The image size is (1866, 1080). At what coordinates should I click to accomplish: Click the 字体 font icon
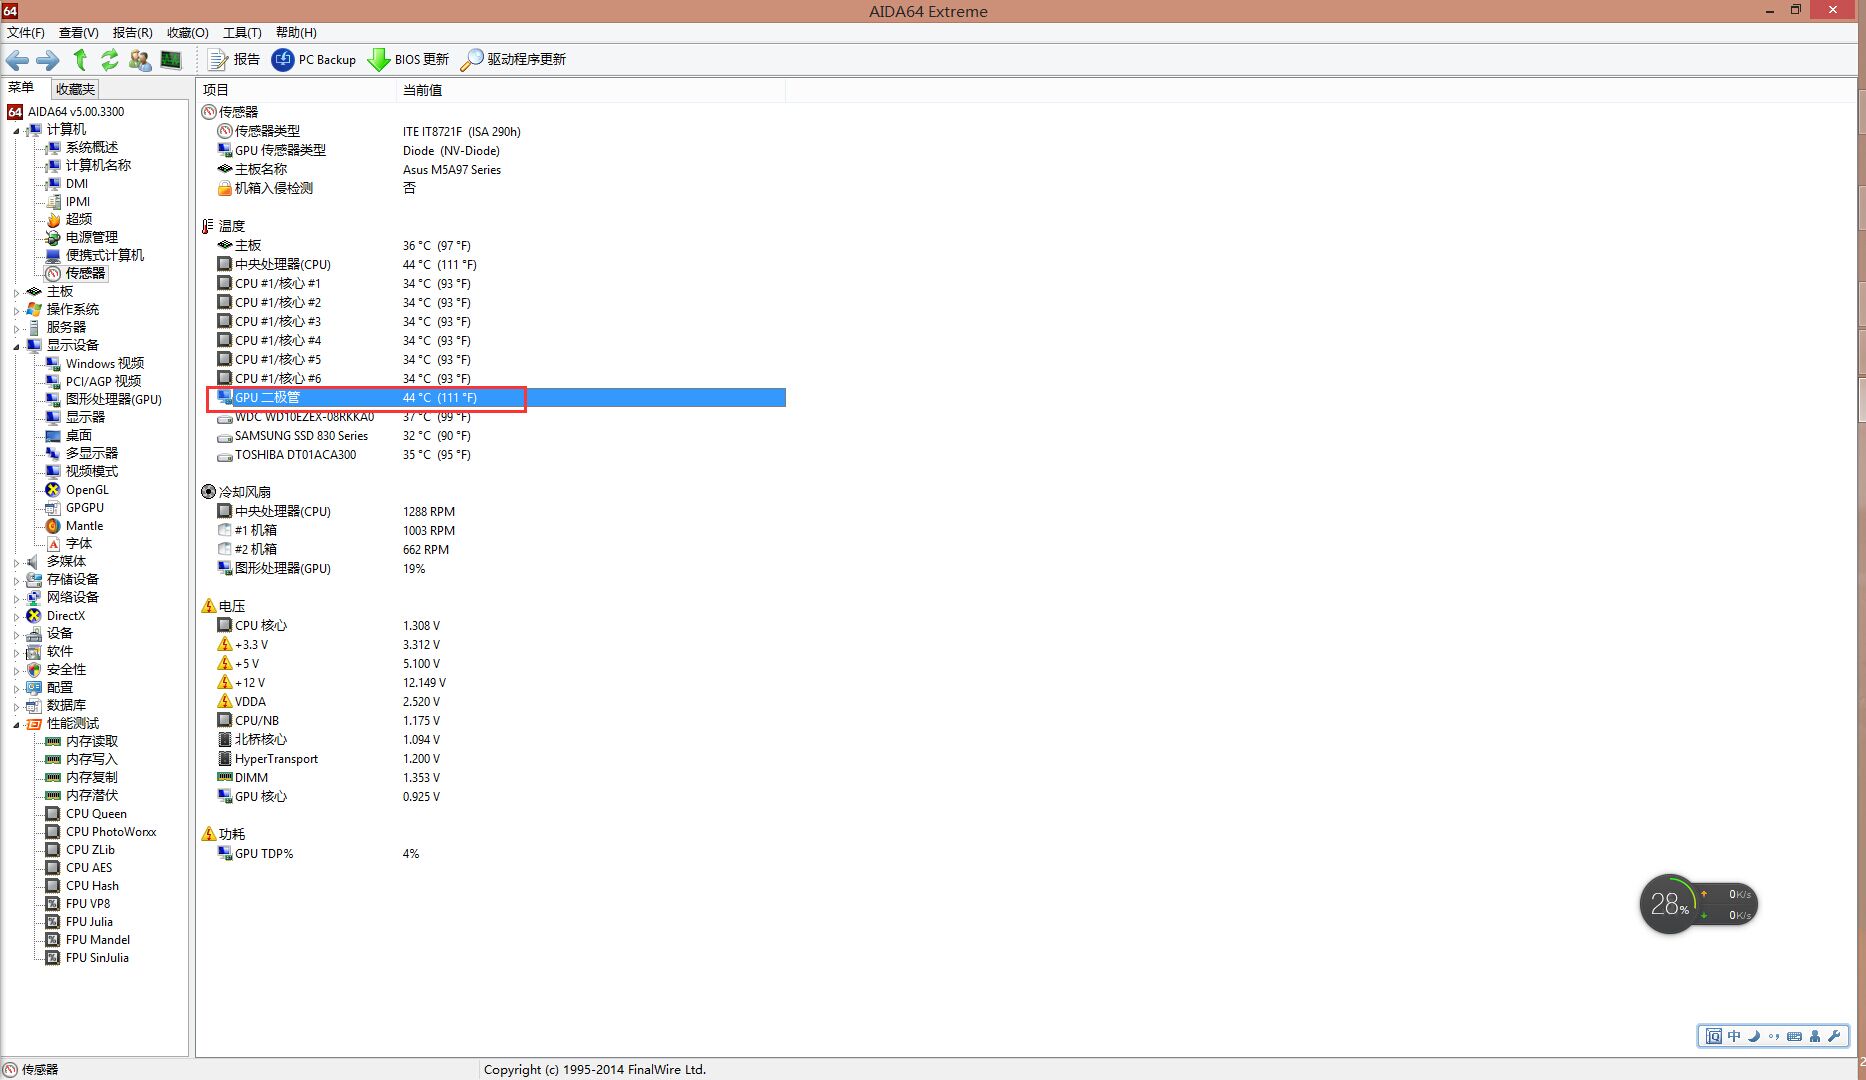pyautogui.click(x=53, y=544)
